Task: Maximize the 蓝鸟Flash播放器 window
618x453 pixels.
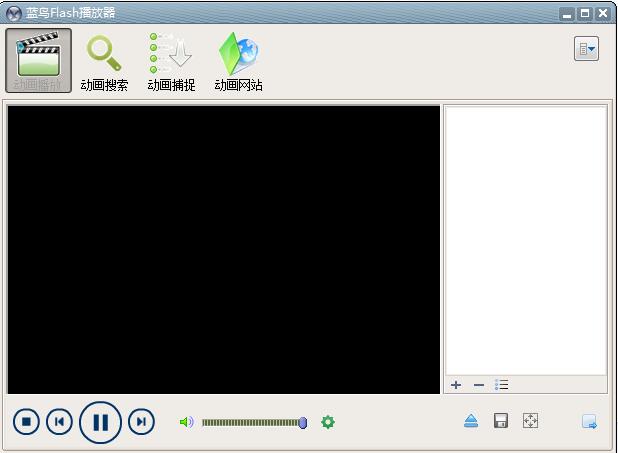Action: click(x=585, y=14)
